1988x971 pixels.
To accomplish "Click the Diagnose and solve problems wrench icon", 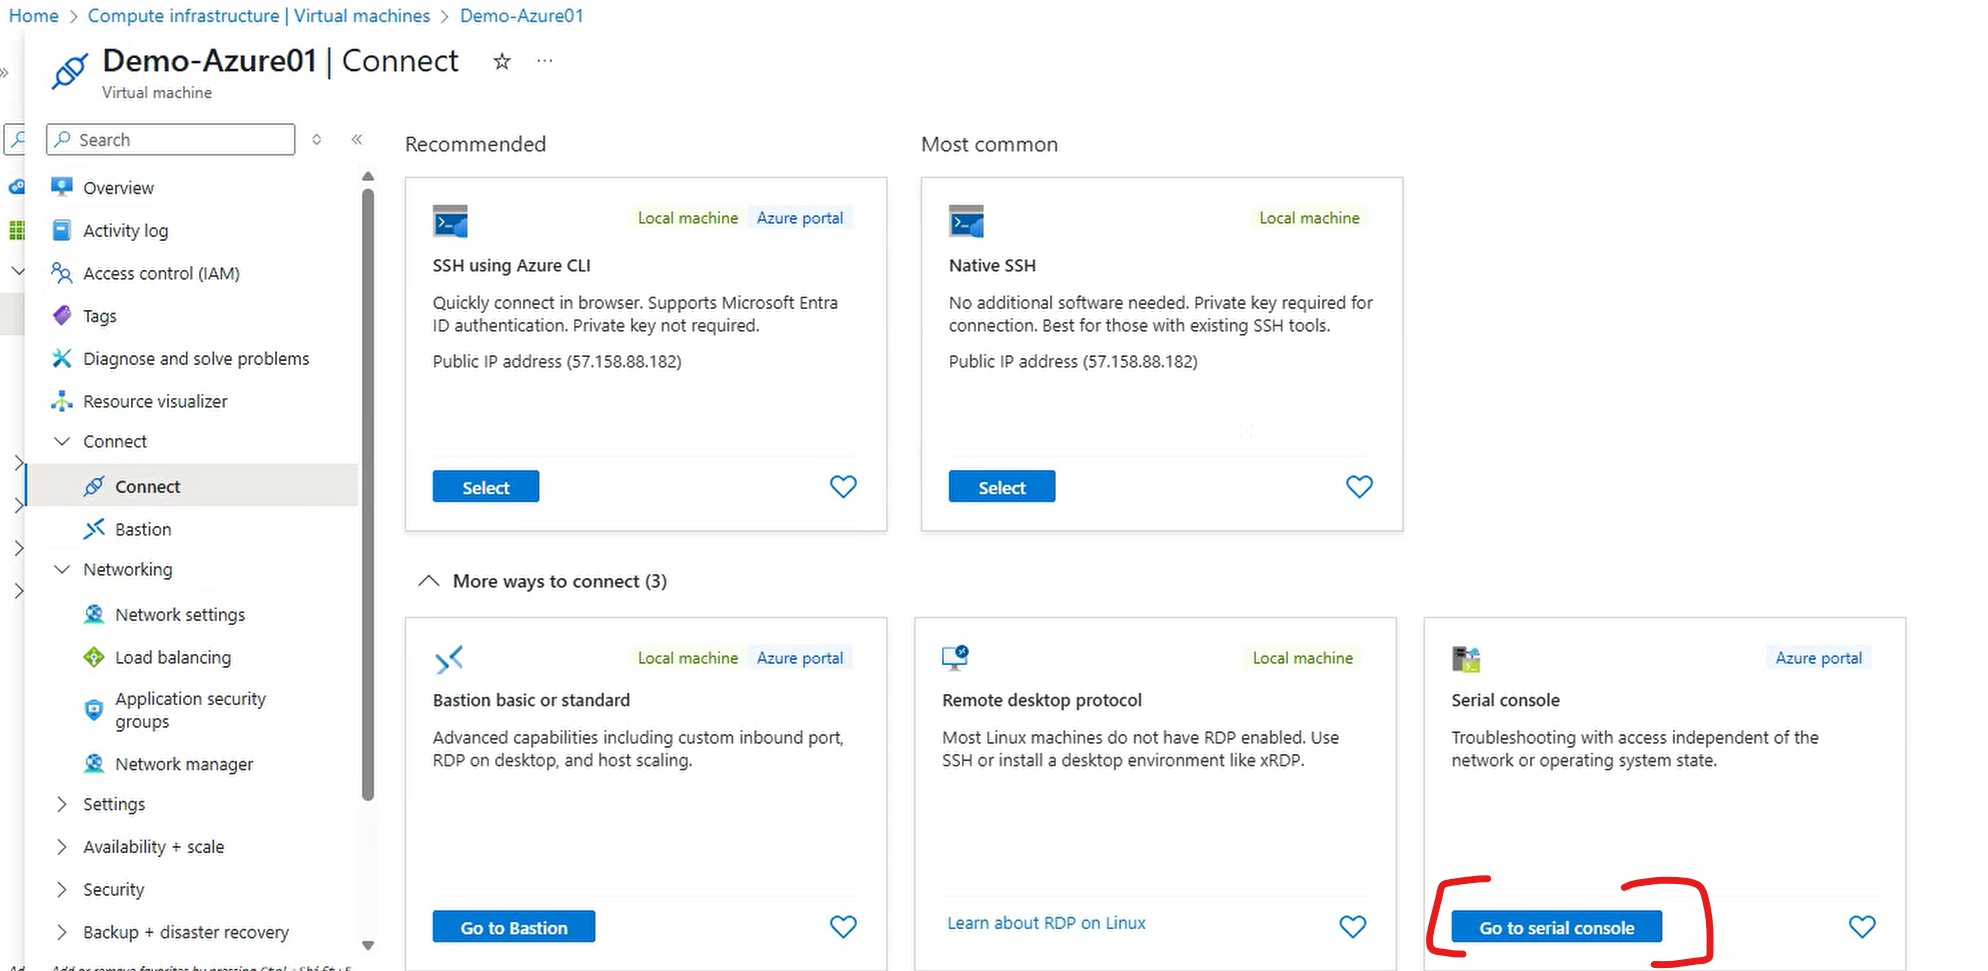I will tap(62, 358).
